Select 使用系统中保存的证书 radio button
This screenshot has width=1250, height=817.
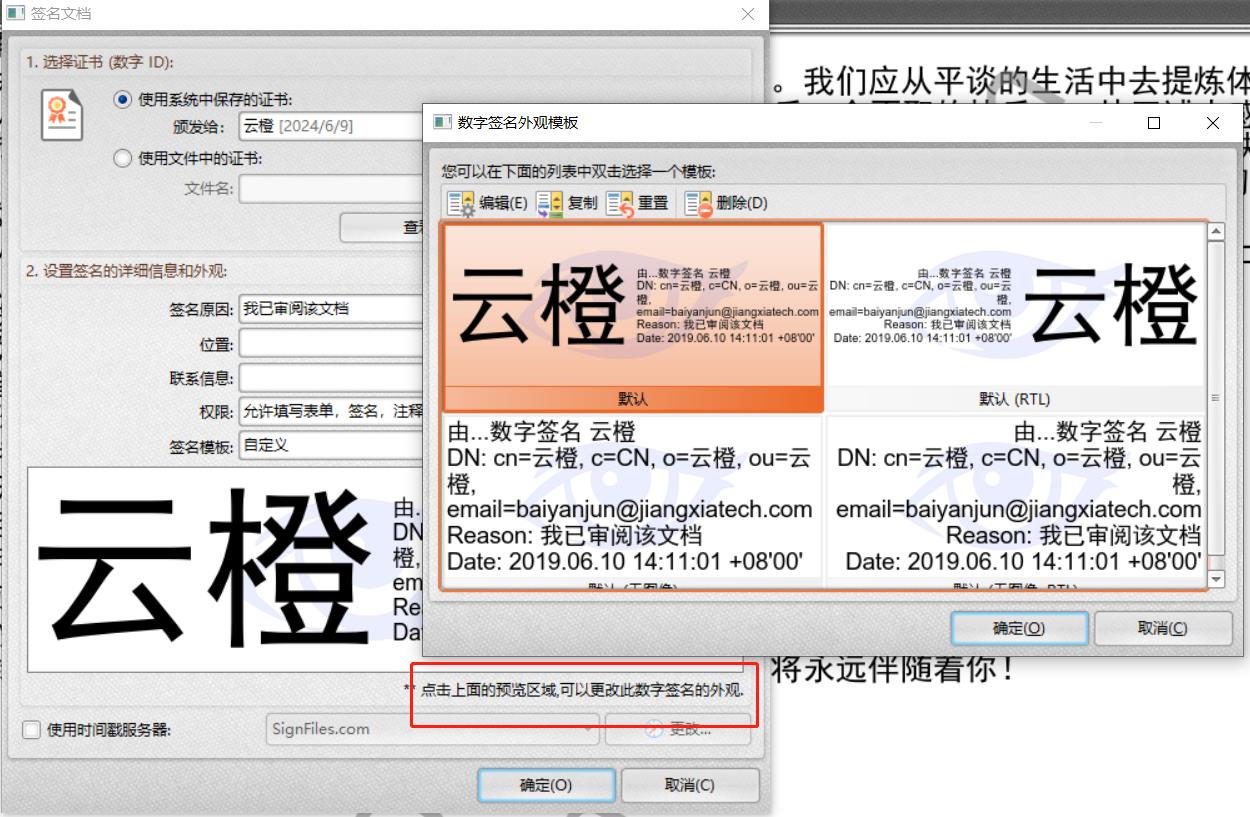coord(123,99)
